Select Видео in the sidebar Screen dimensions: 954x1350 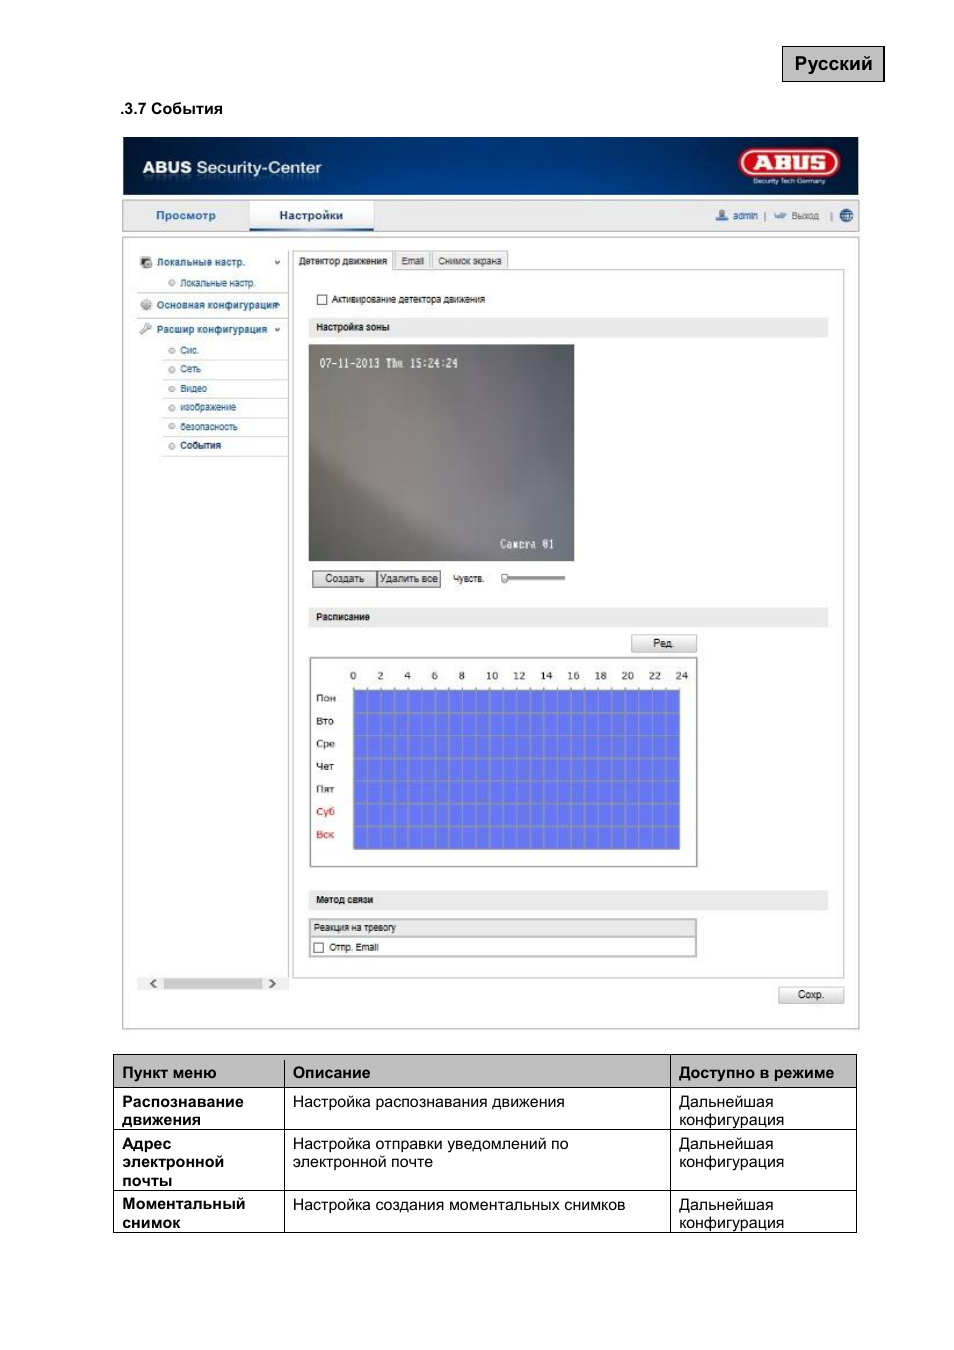[x=193, y=388]
